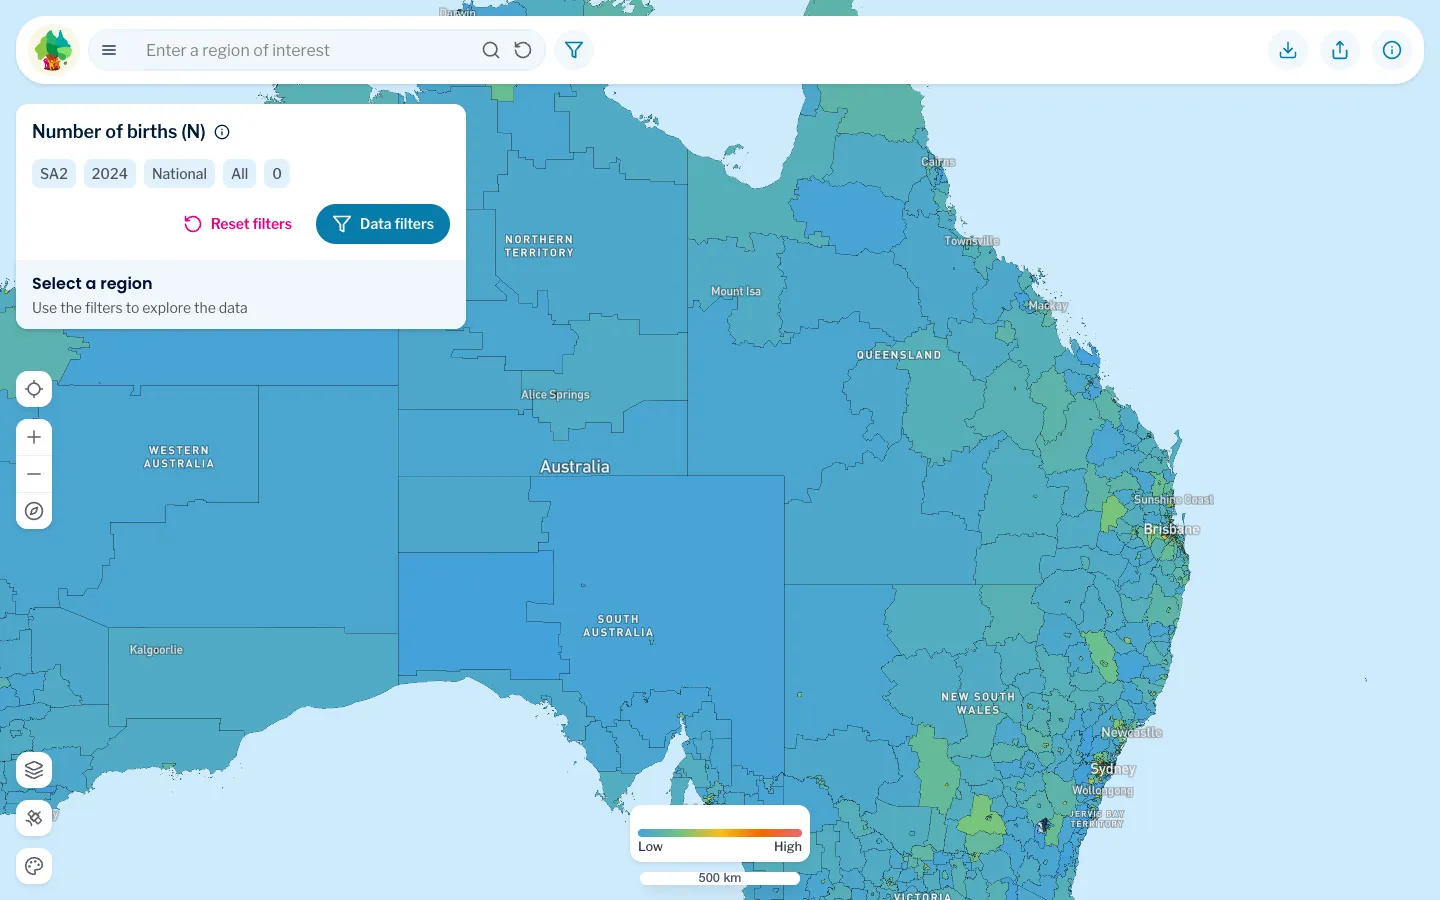Reset filters
This screenshot has width=1440, height=900.
pyautogui.click(x=238, y=224)
